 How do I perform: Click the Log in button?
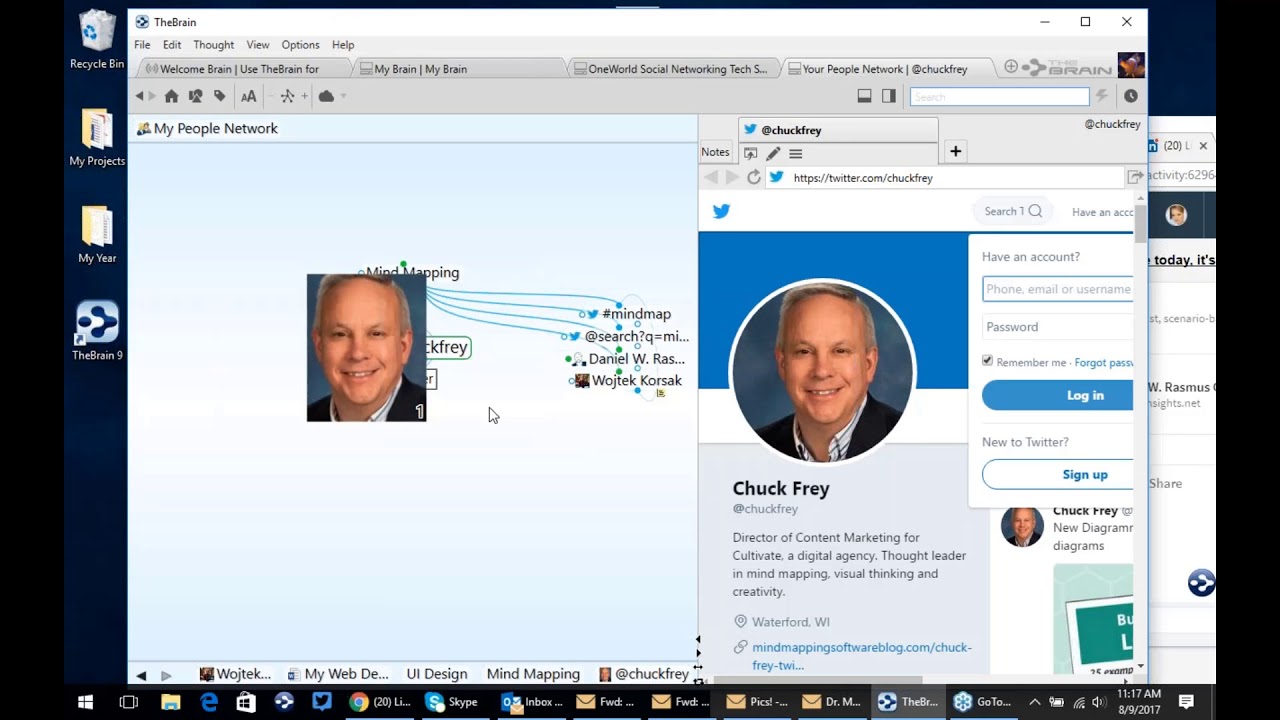[x=1058, y=395]
